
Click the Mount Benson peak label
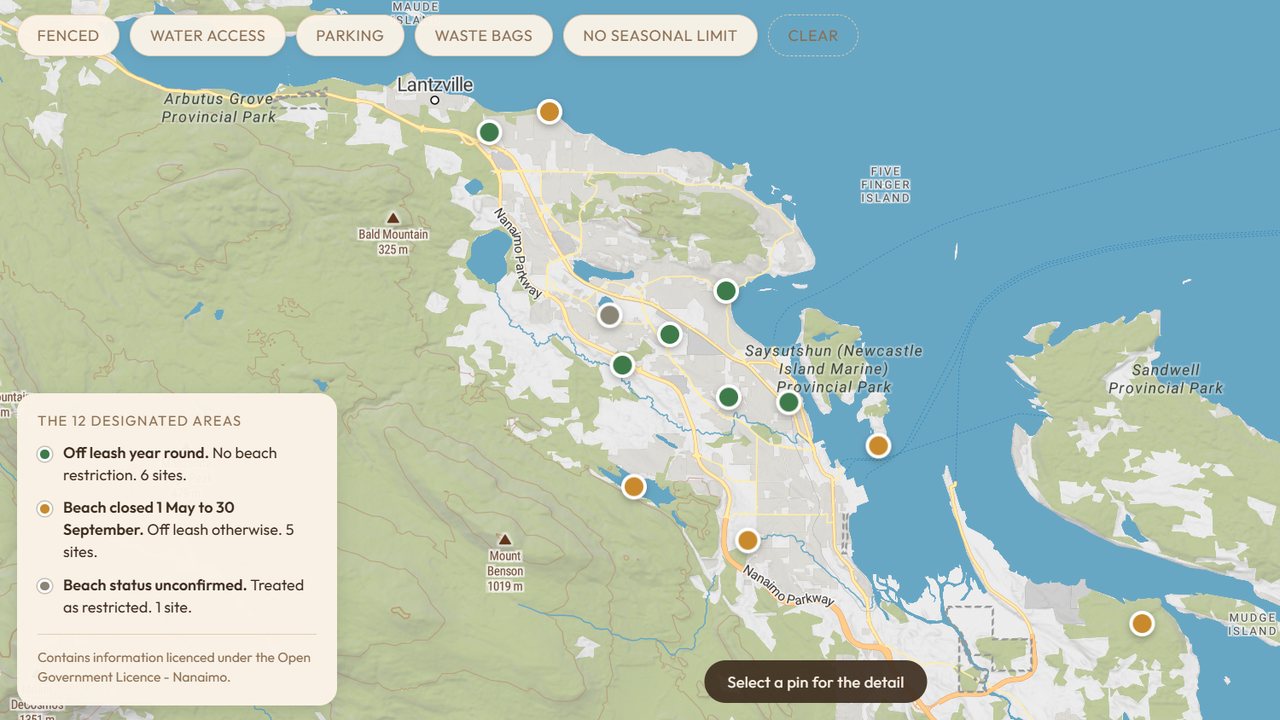[505, 571]
